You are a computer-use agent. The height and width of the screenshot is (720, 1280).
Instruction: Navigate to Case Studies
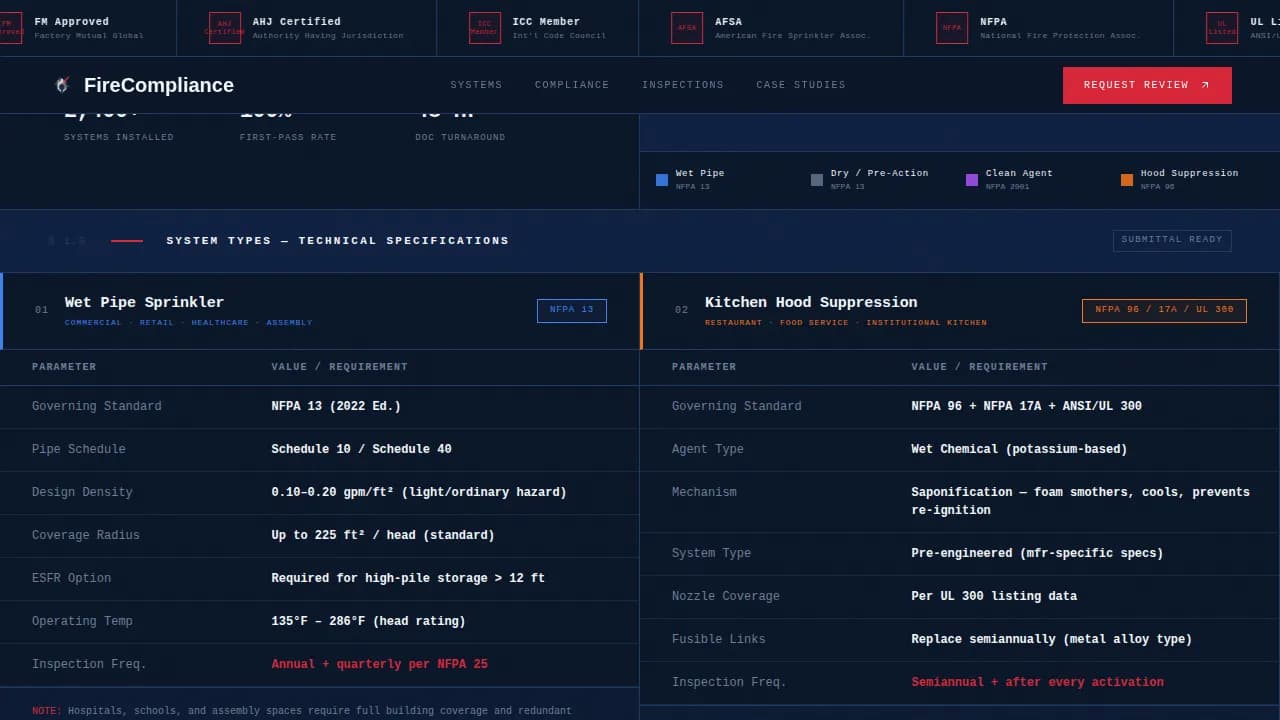pyautogui.click(x=801, y=85)
